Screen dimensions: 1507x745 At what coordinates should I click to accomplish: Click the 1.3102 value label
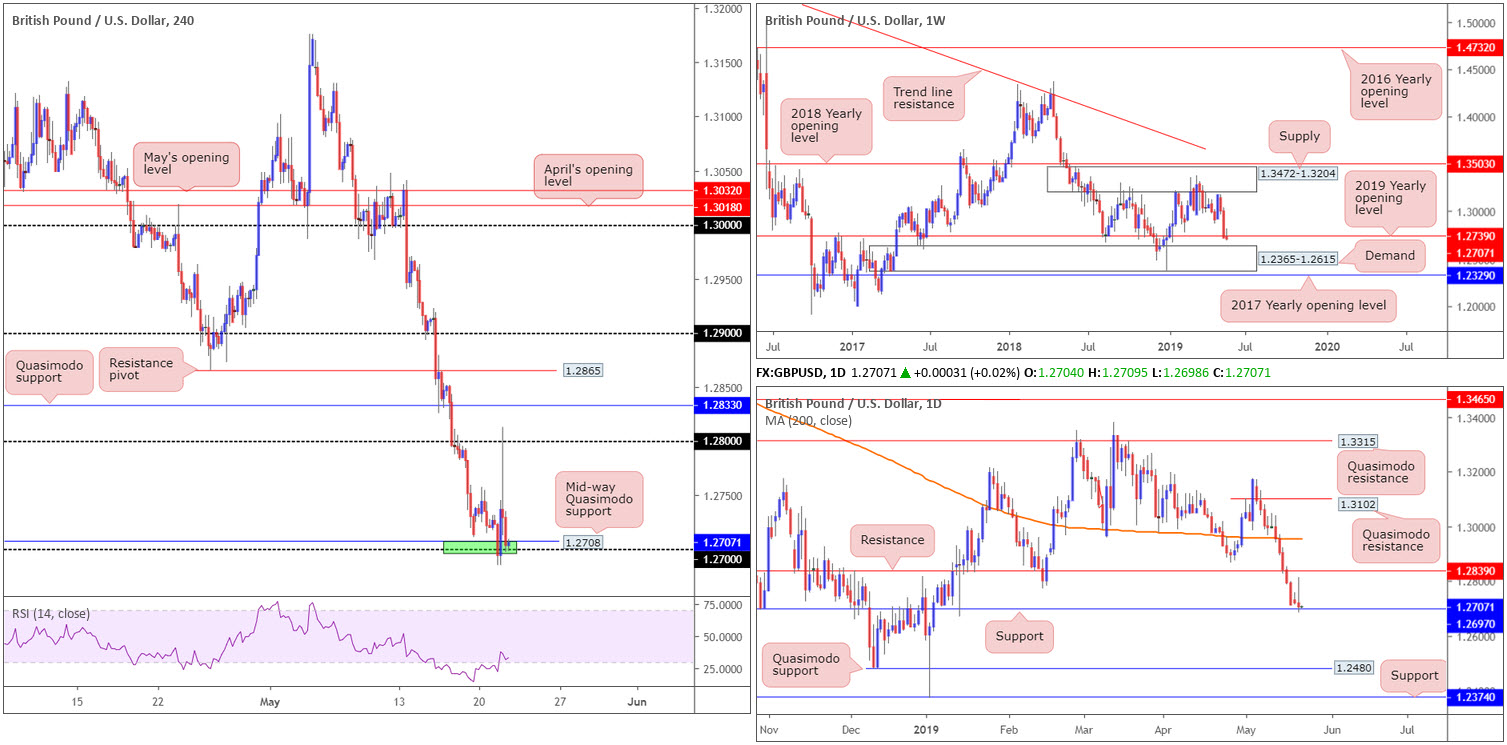pos(1356,505)
